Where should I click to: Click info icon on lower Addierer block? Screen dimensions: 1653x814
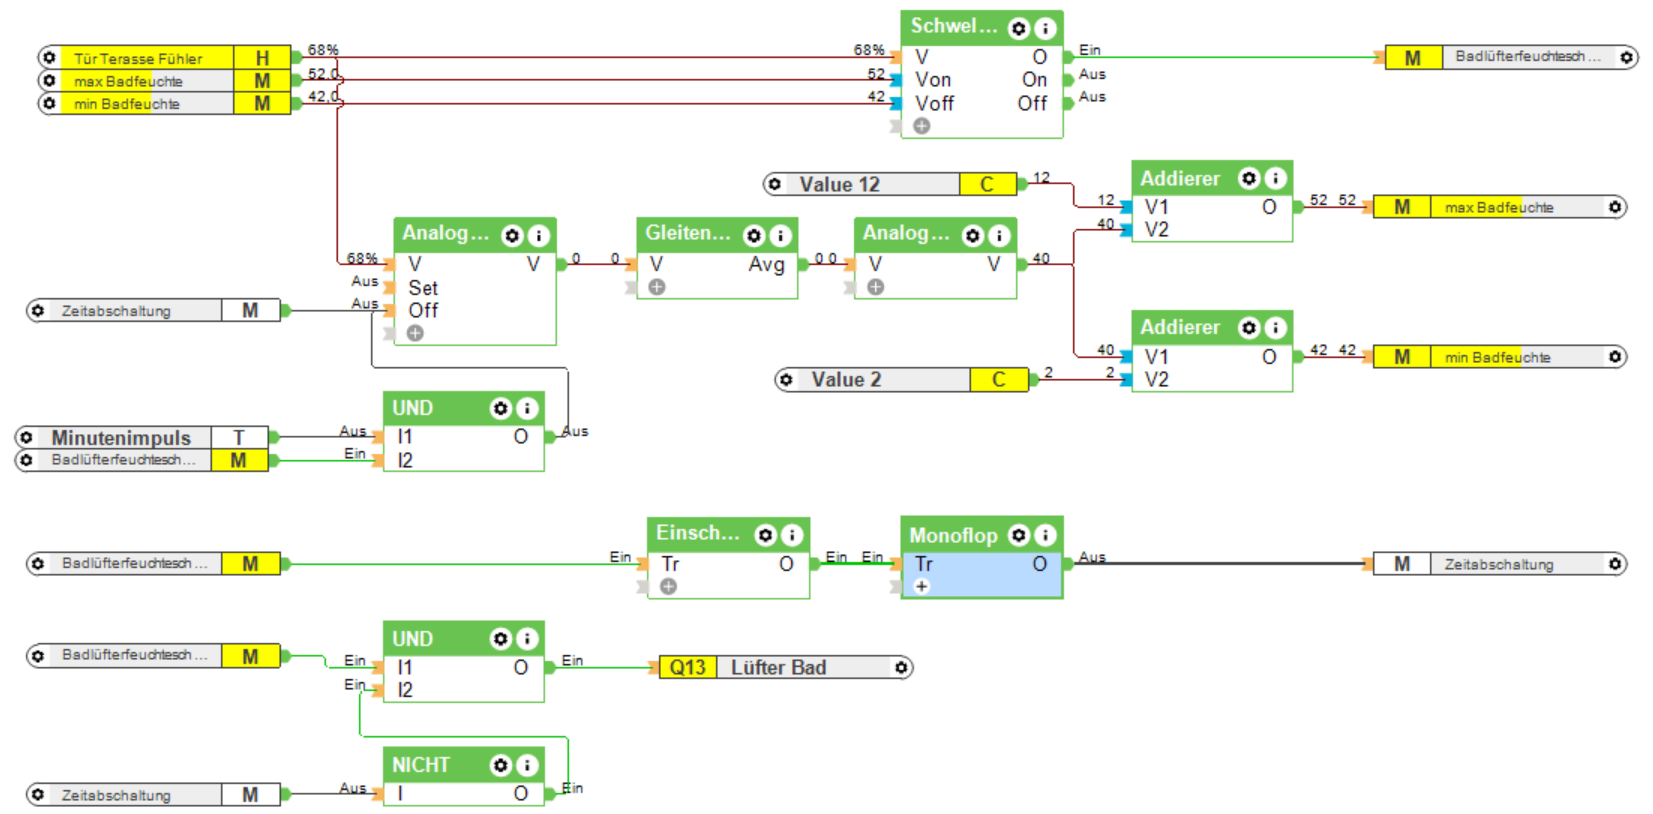tap(1275, 327)
